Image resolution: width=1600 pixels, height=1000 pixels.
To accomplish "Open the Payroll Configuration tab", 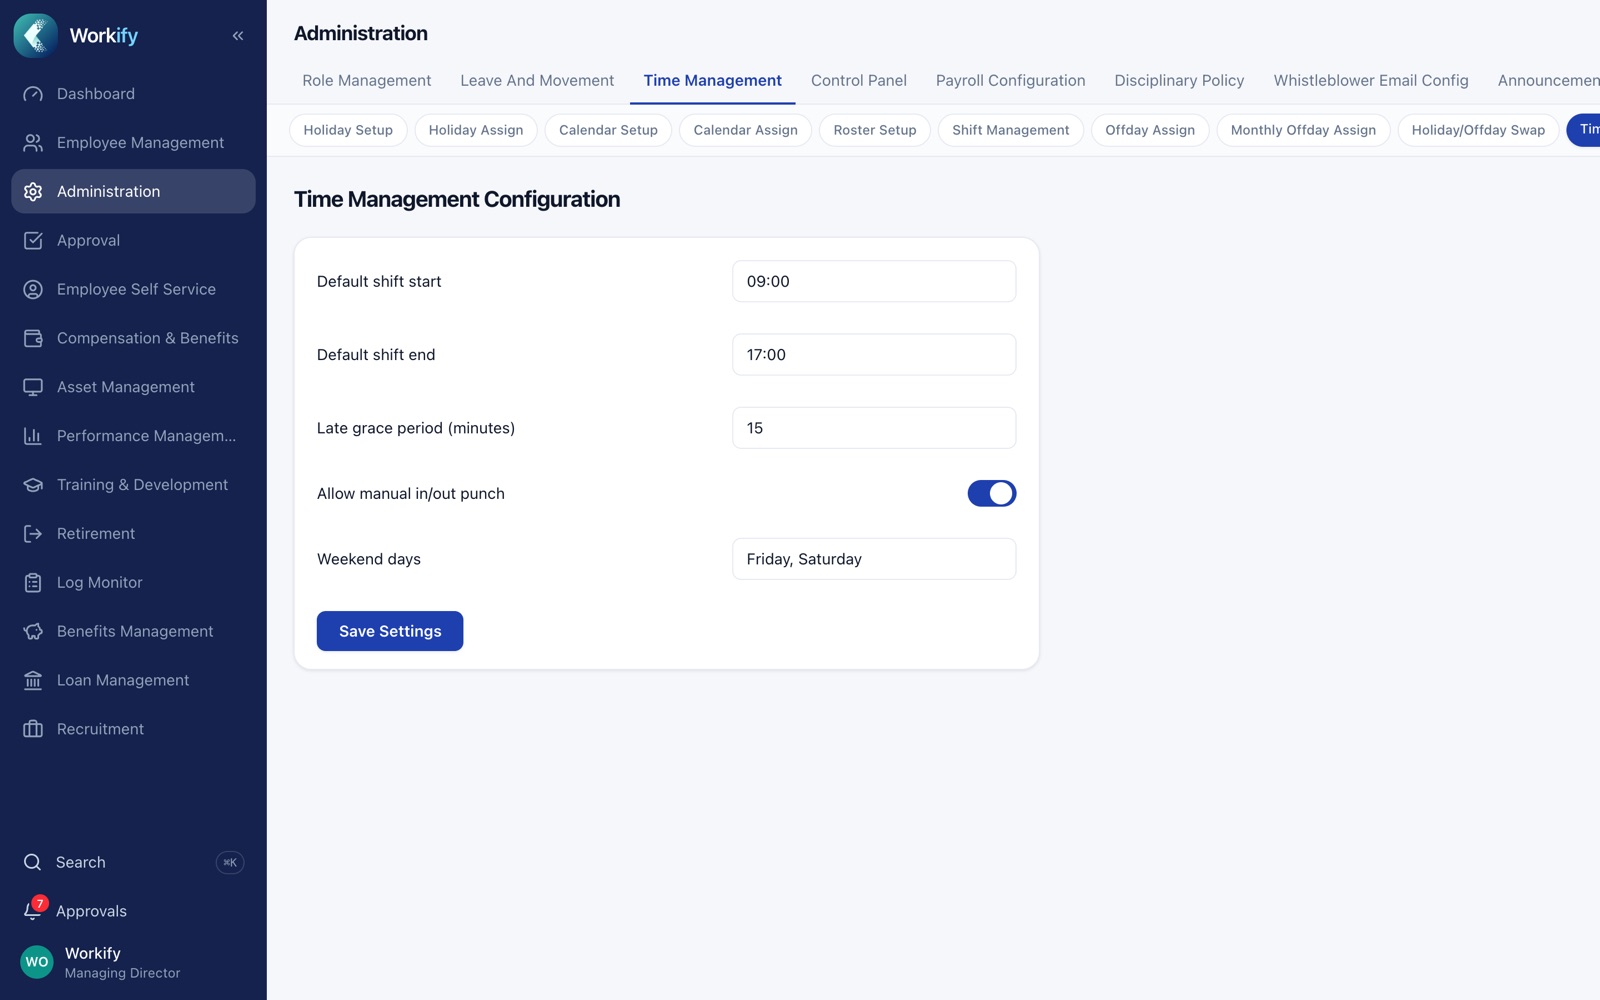I will point(1010,81).
